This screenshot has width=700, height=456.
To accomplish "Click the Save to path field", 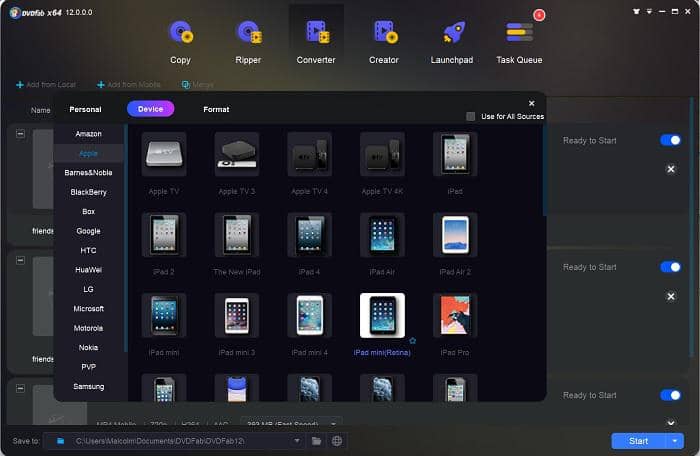I will pos(175,441).
